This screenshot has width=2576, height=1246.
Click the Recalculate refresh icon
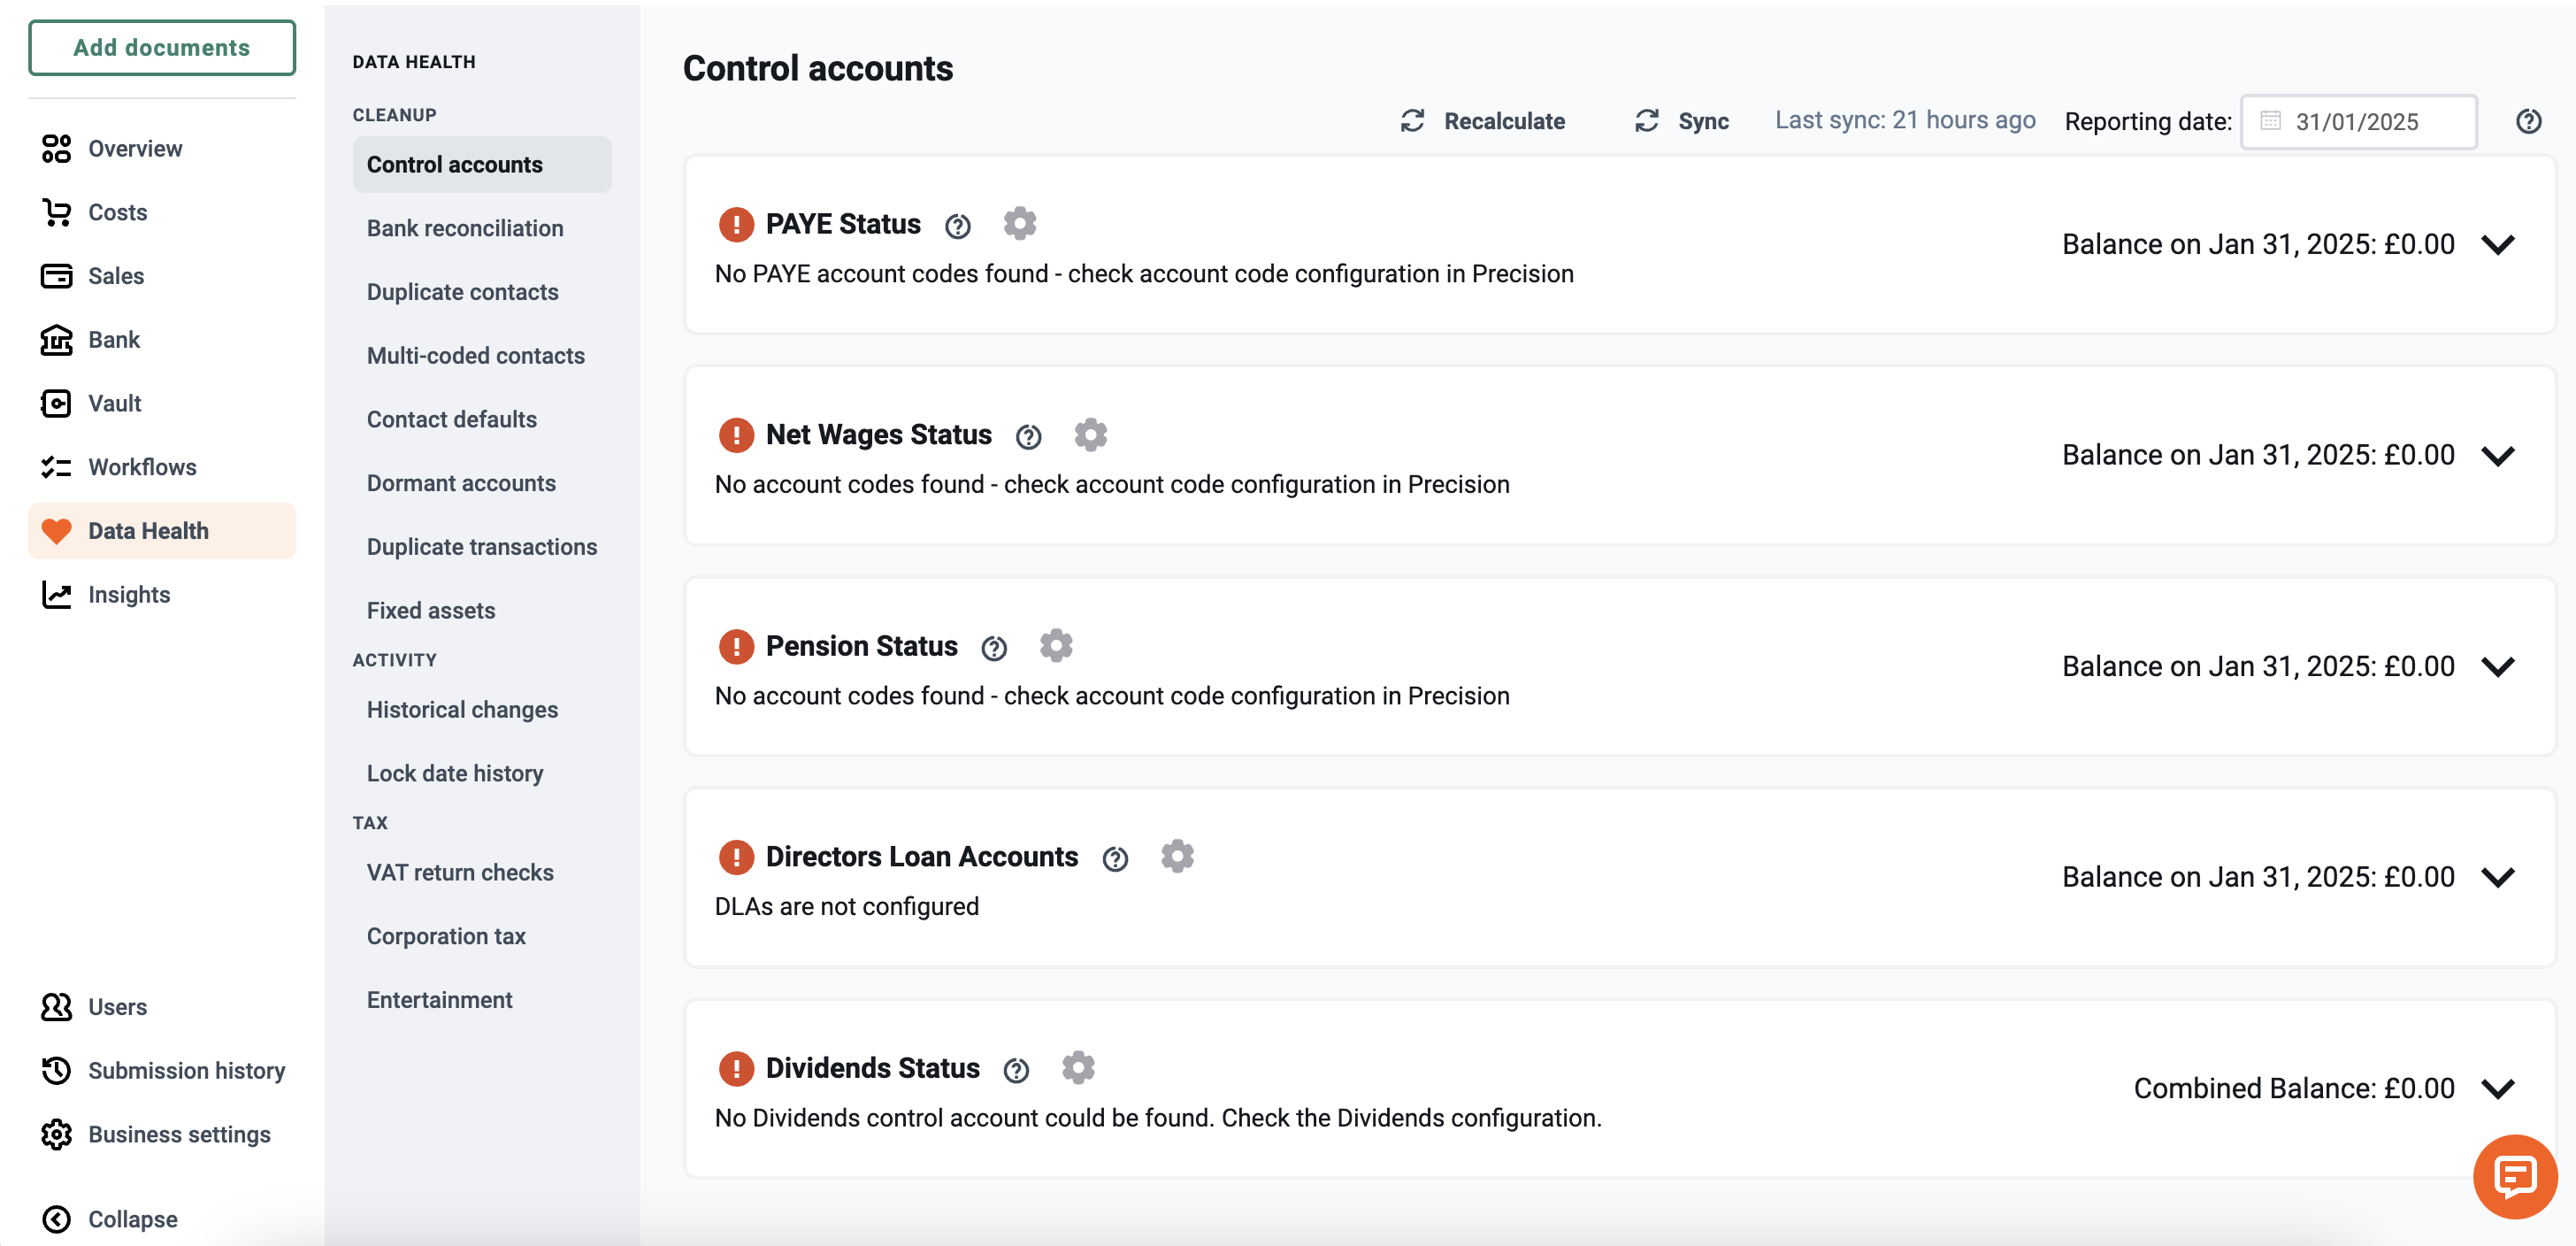(x=1412, y=121)
